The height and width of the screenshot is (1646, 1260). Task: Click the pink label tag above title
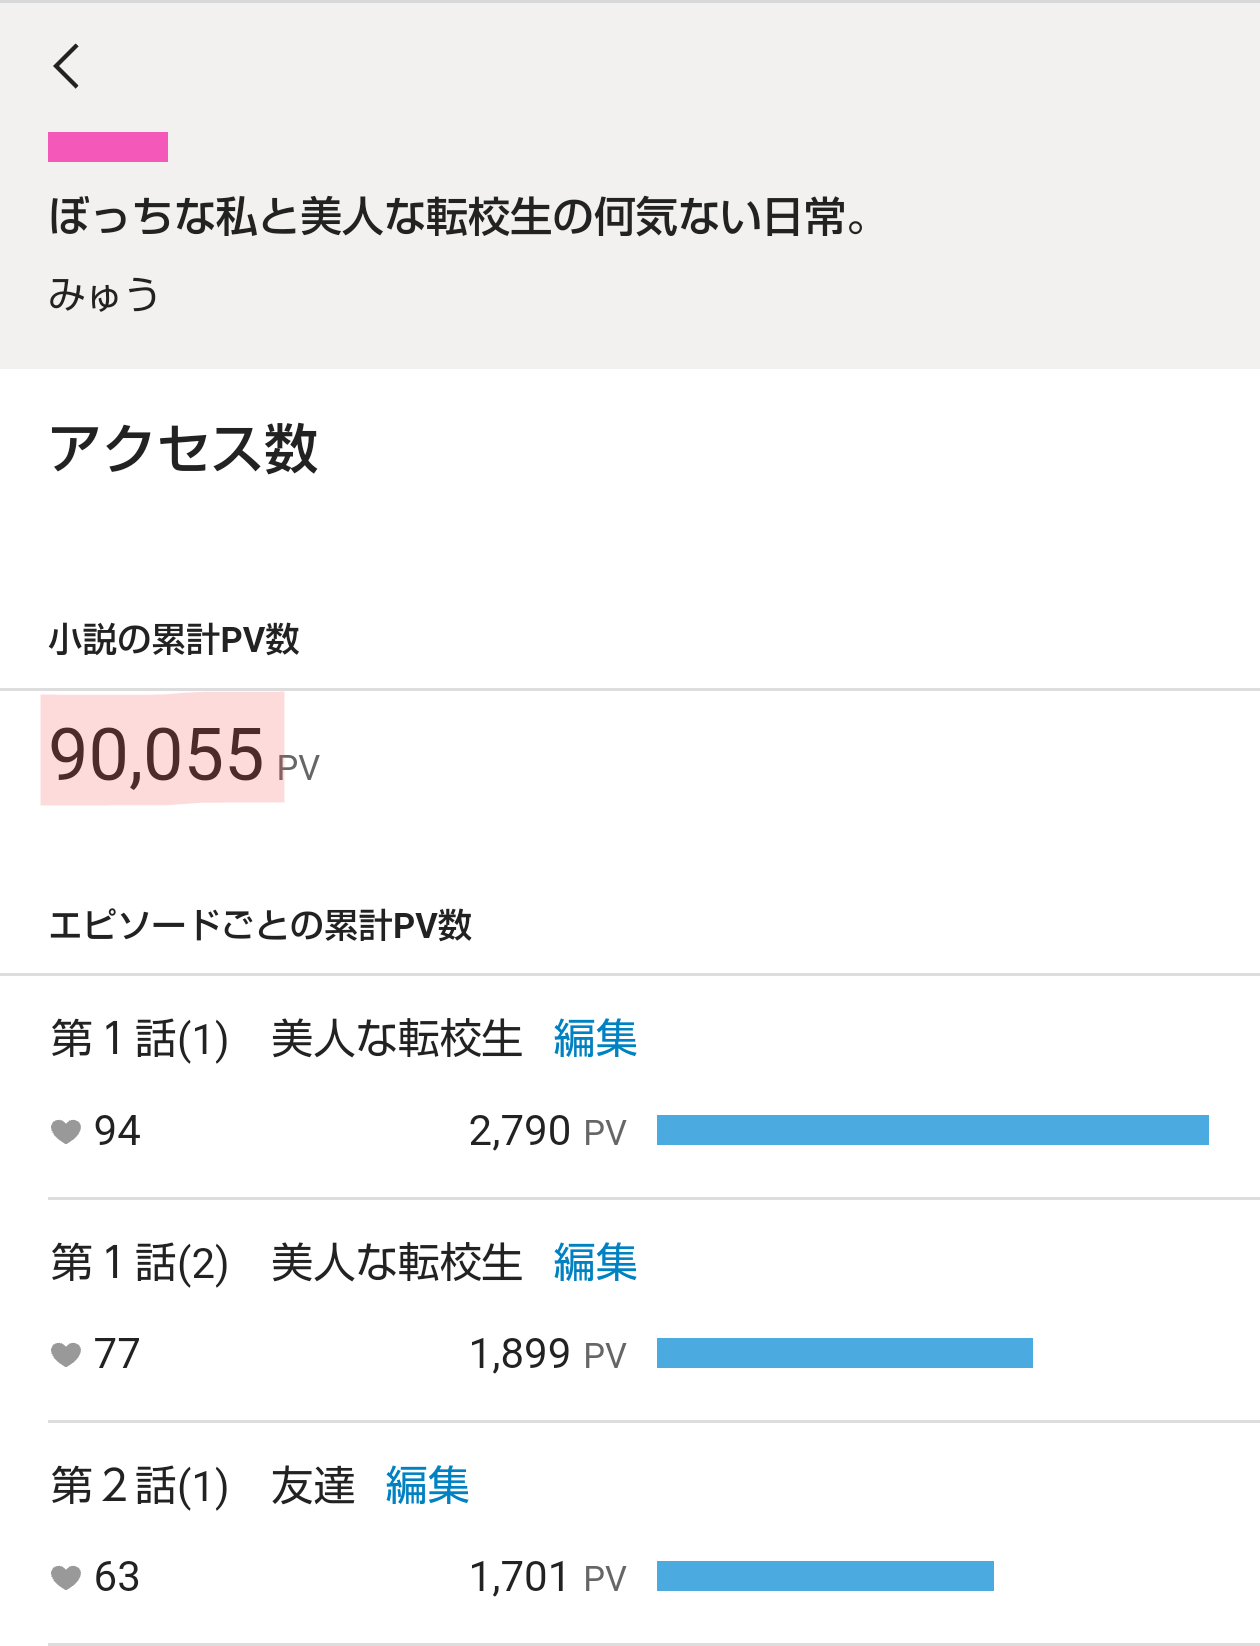tap(108, 147)
